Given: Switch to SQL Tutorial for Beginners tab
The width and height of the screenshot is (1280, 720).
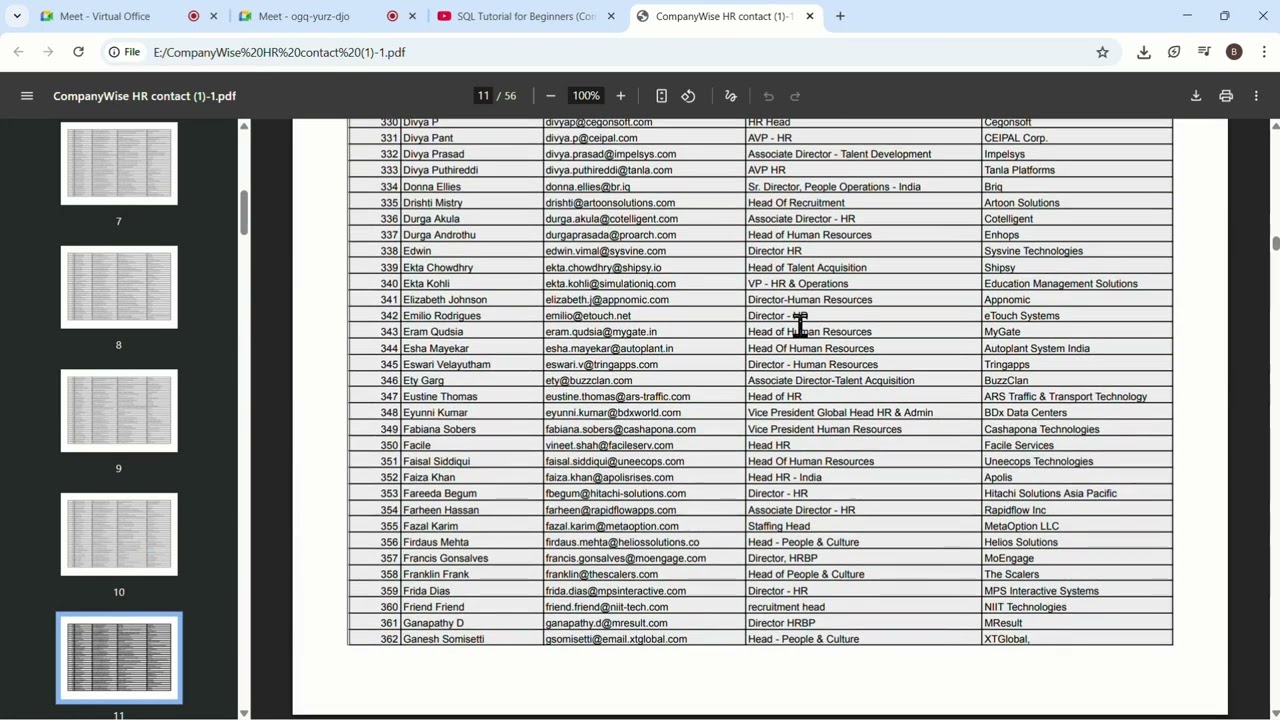Looking at the screenshot, I should tap(527, 16).
